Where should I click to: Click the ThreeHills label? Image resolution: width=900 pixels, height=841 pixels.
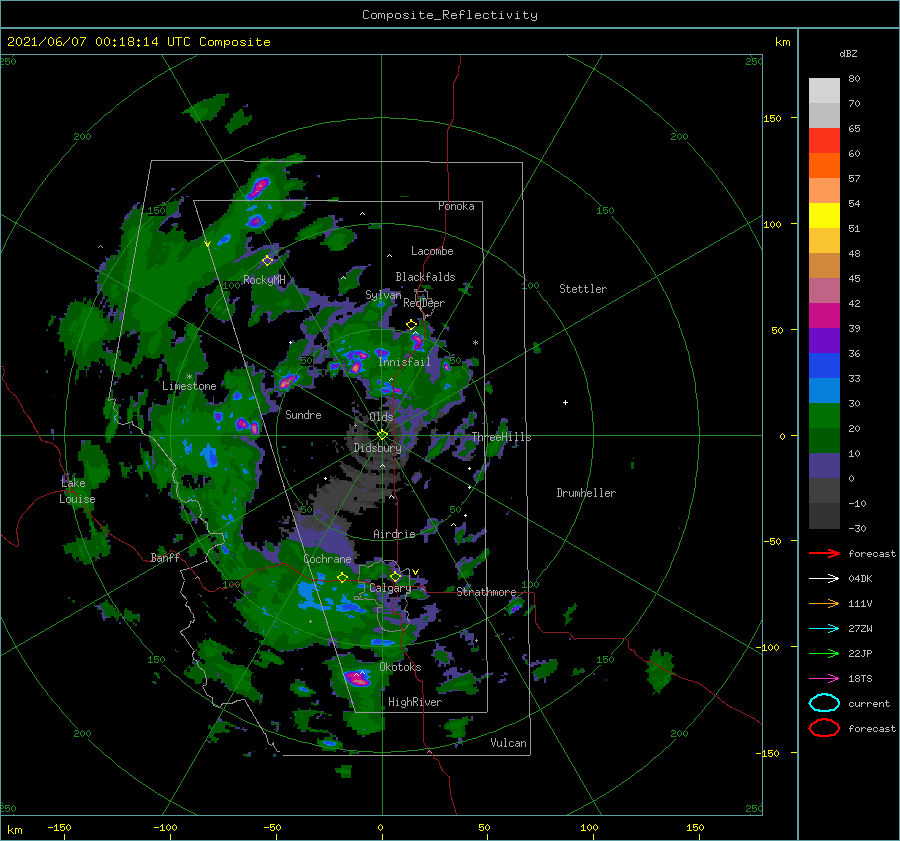501,437
